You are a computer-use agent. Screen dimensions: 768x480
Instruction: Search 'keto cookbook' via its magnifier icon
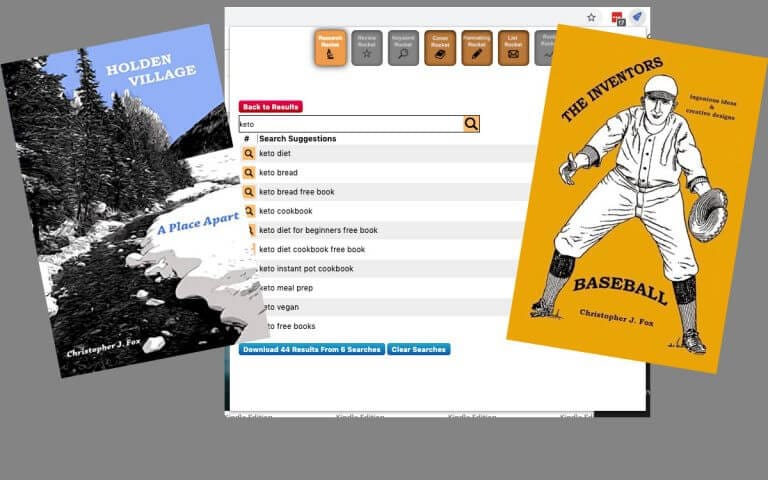tap(249, 211)
